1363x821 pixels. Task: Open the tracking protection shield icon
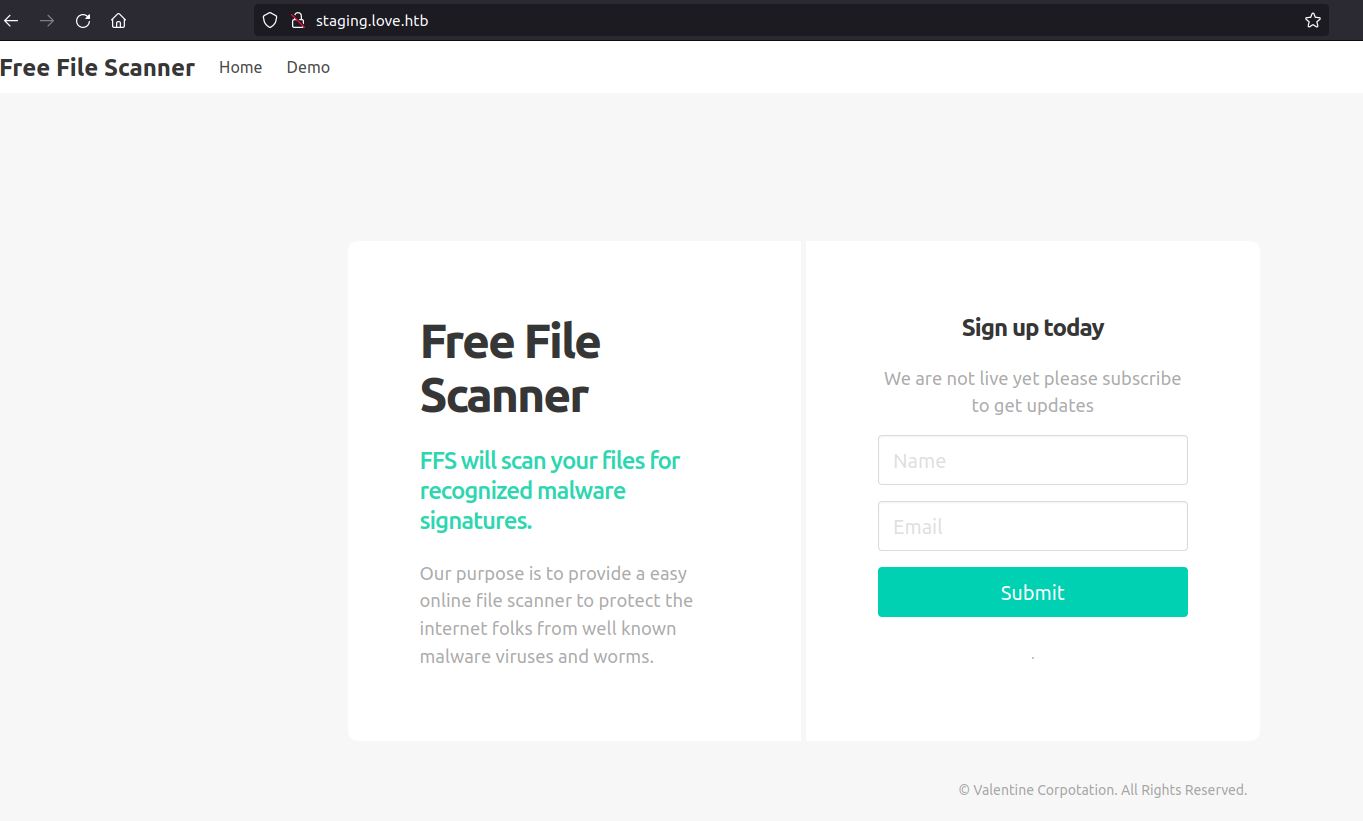pos(270,20)
